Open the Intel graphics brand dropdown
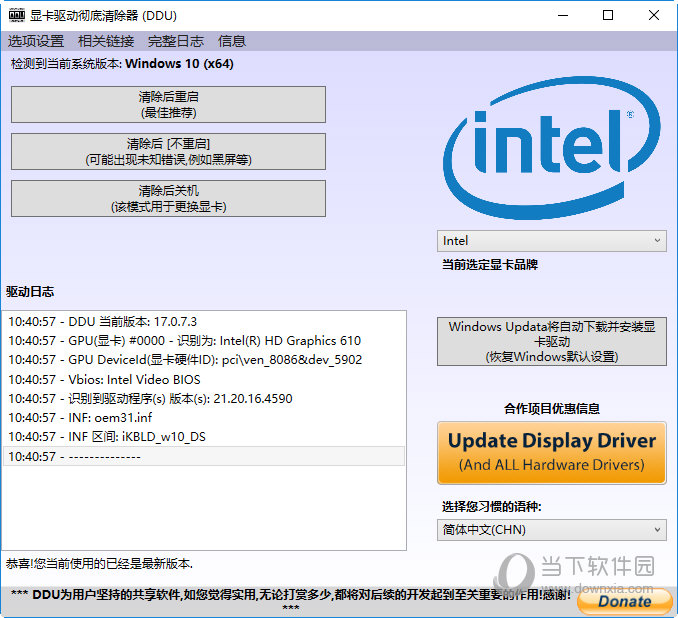678x618 pixels. click(x=552, y=241)
